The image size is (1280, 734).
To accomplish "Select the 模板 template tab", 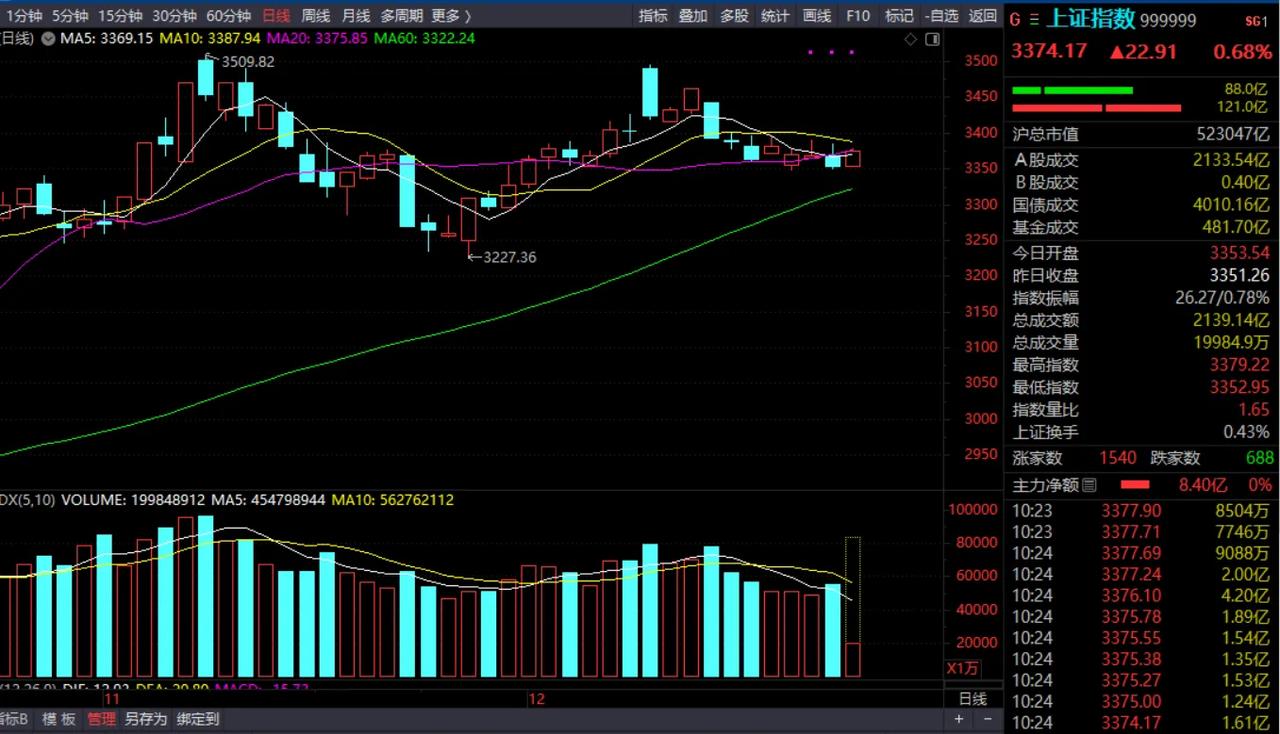I will [x=59, y=719].
